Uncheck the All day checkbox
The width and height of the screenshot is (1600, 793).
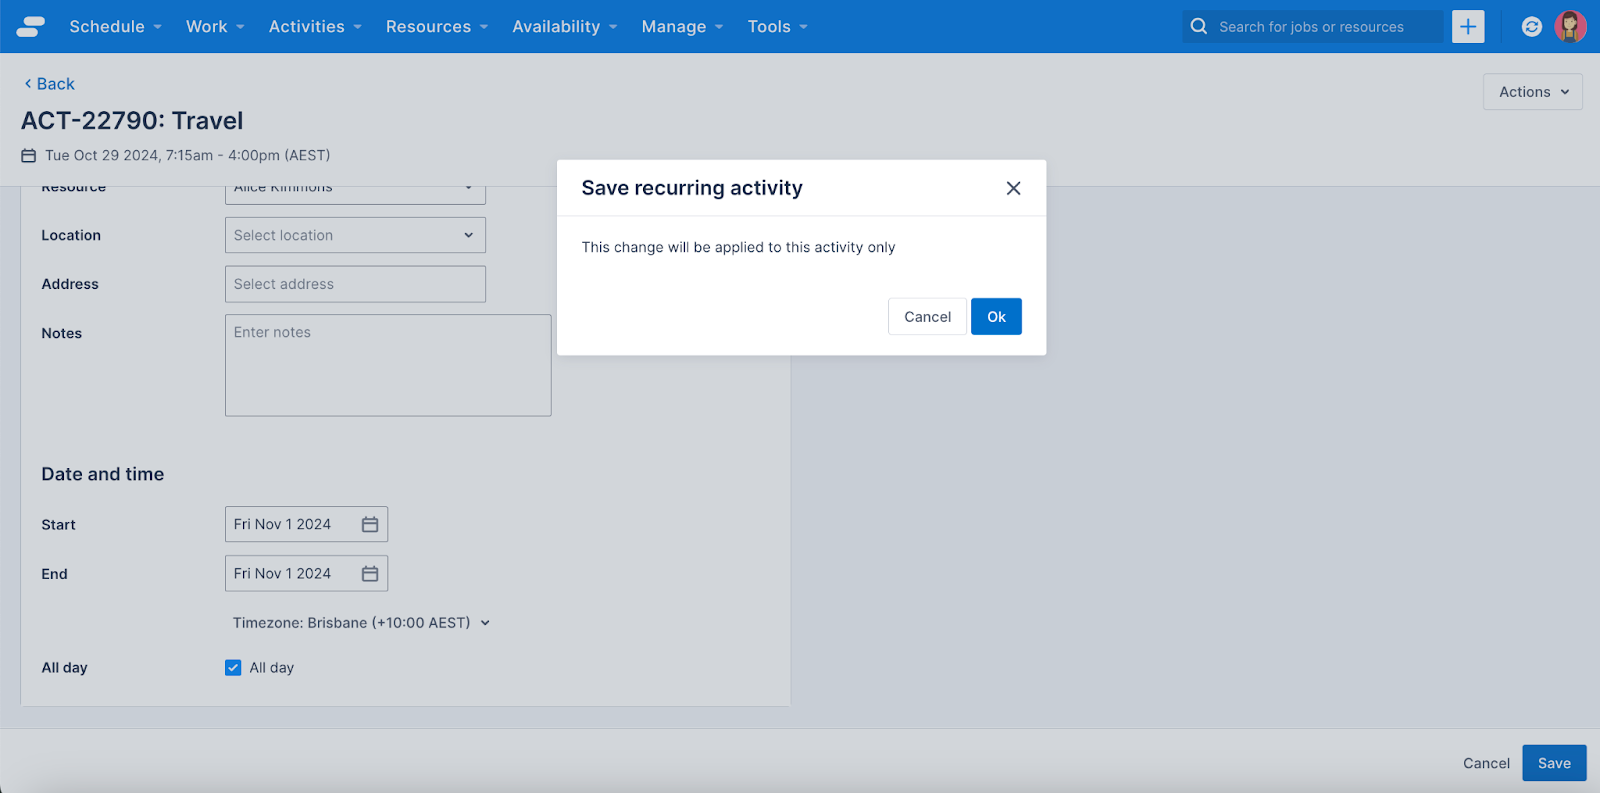[x=233, y=668]
